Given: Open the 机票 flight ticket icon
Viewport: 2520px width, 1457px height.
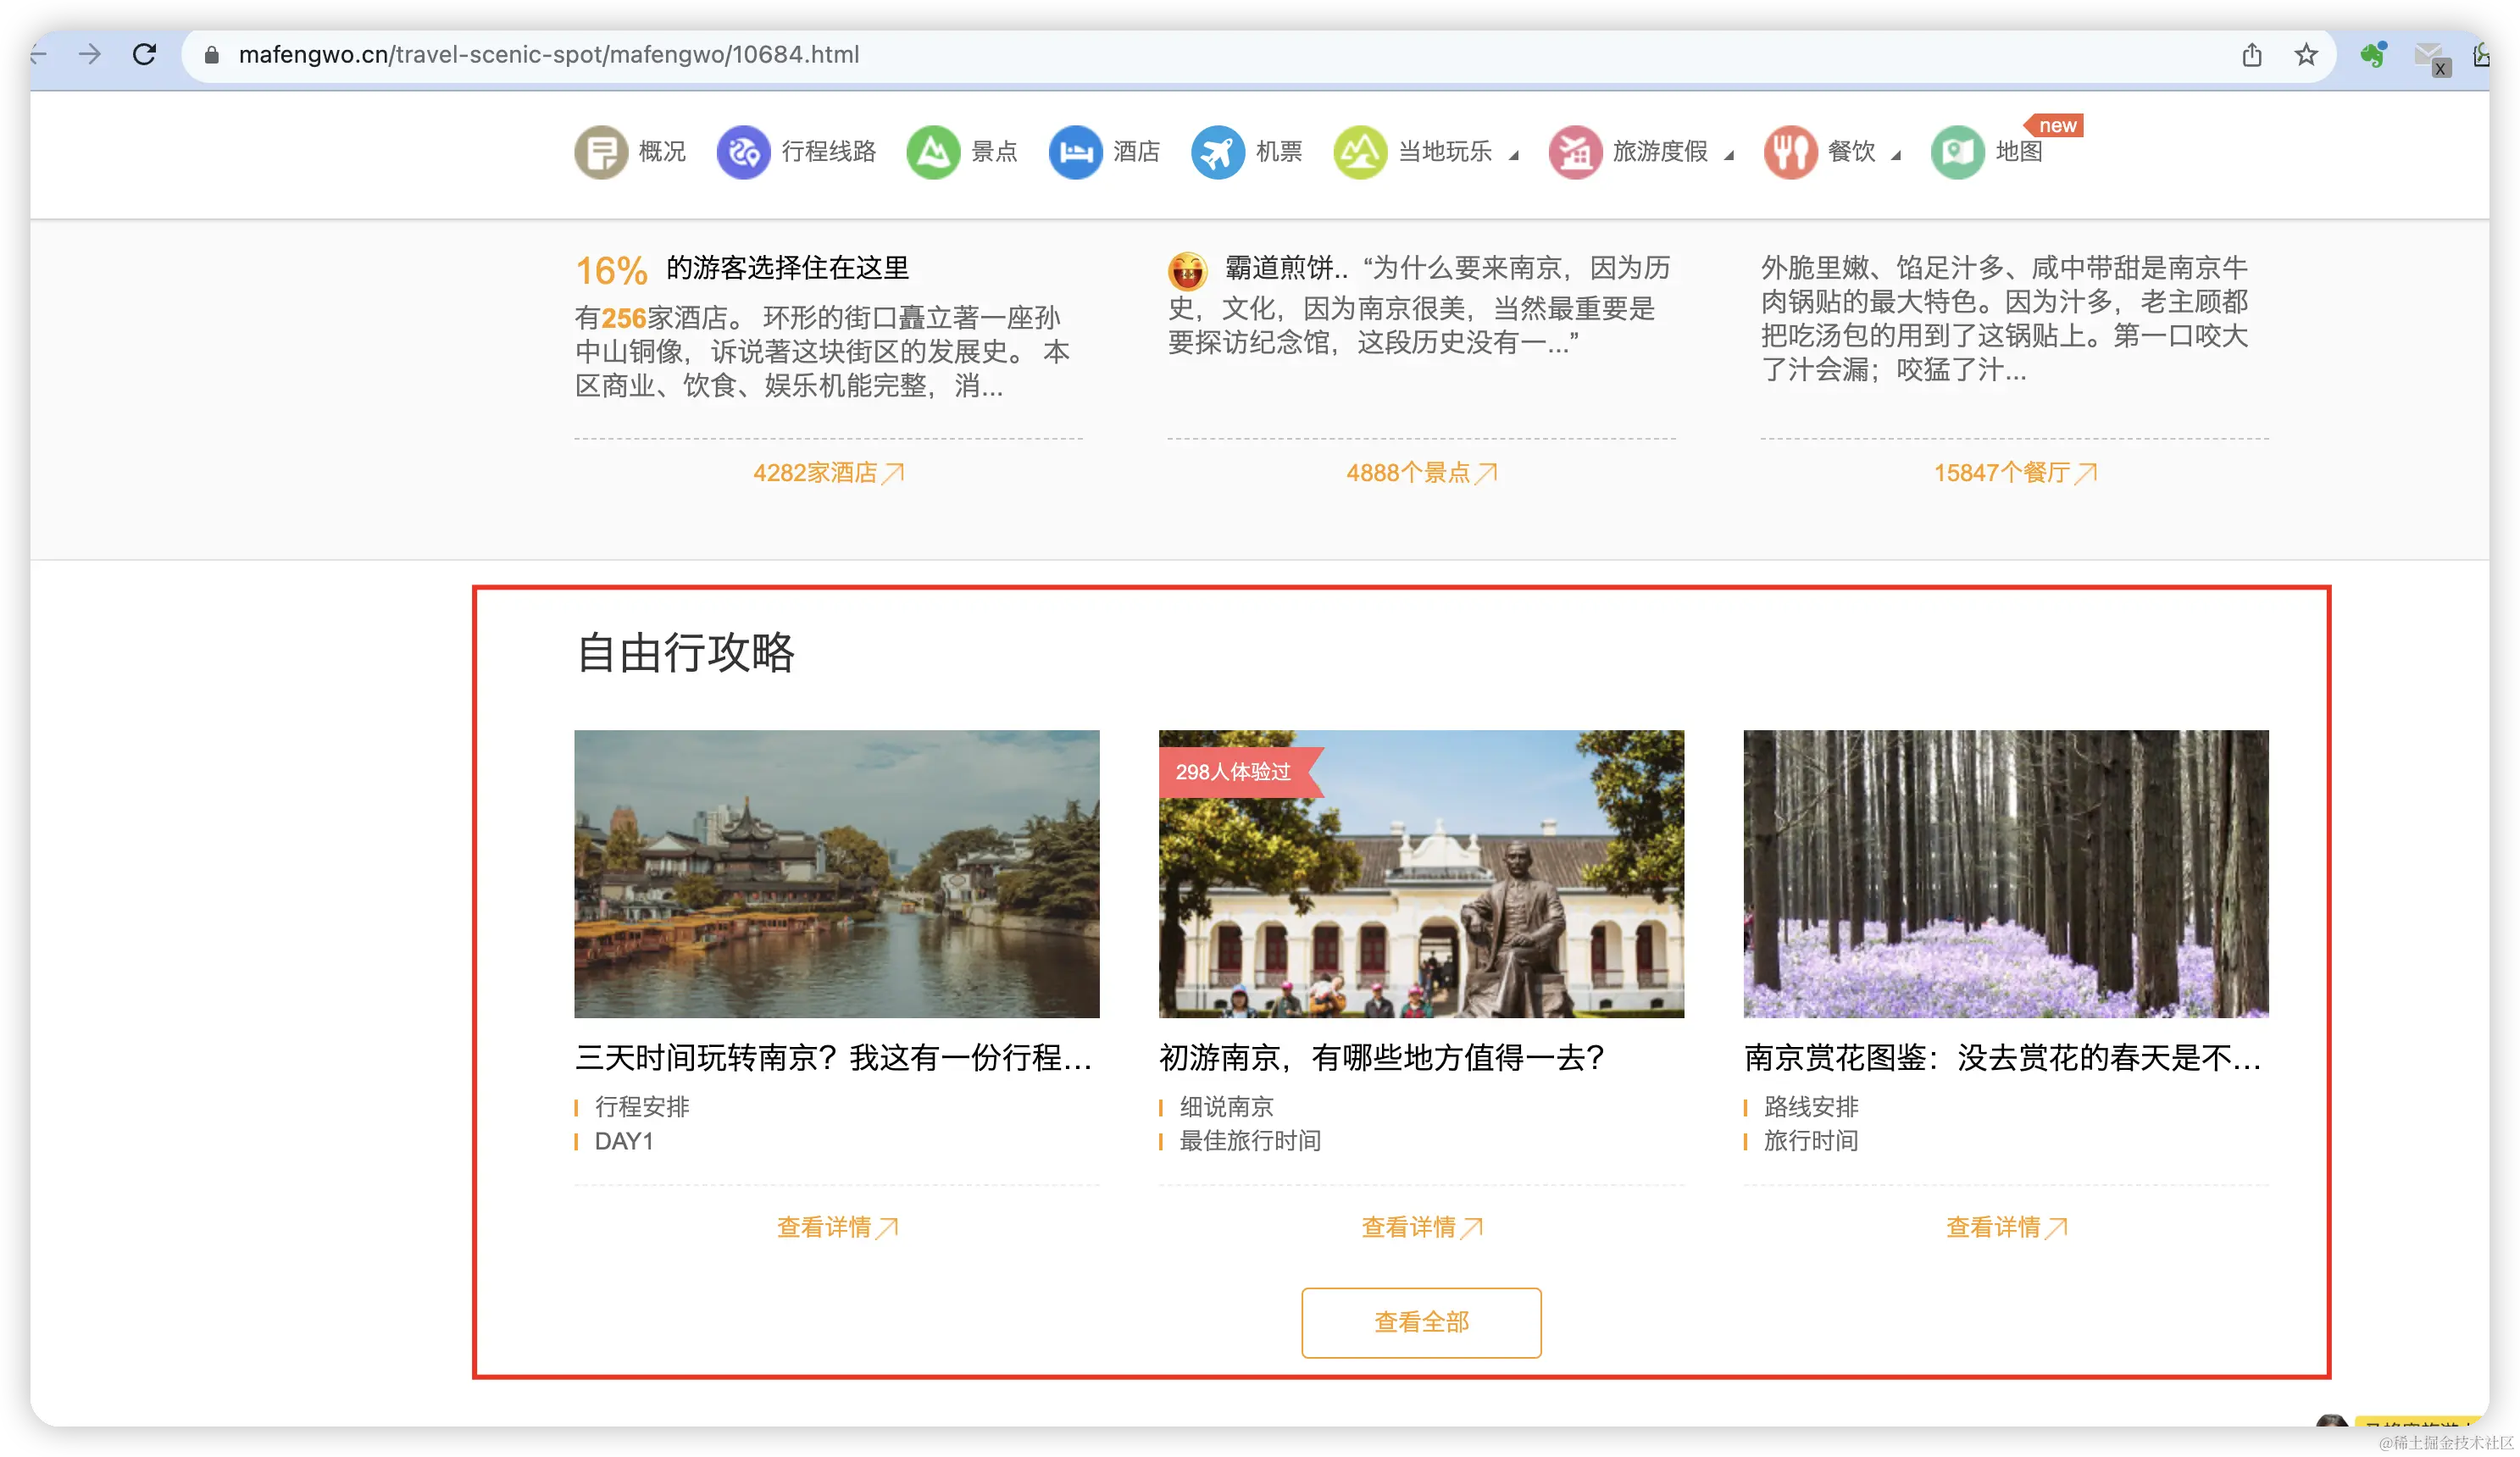Looking at the screenshot, I should pyautogui.click(x=1217, y=152).
